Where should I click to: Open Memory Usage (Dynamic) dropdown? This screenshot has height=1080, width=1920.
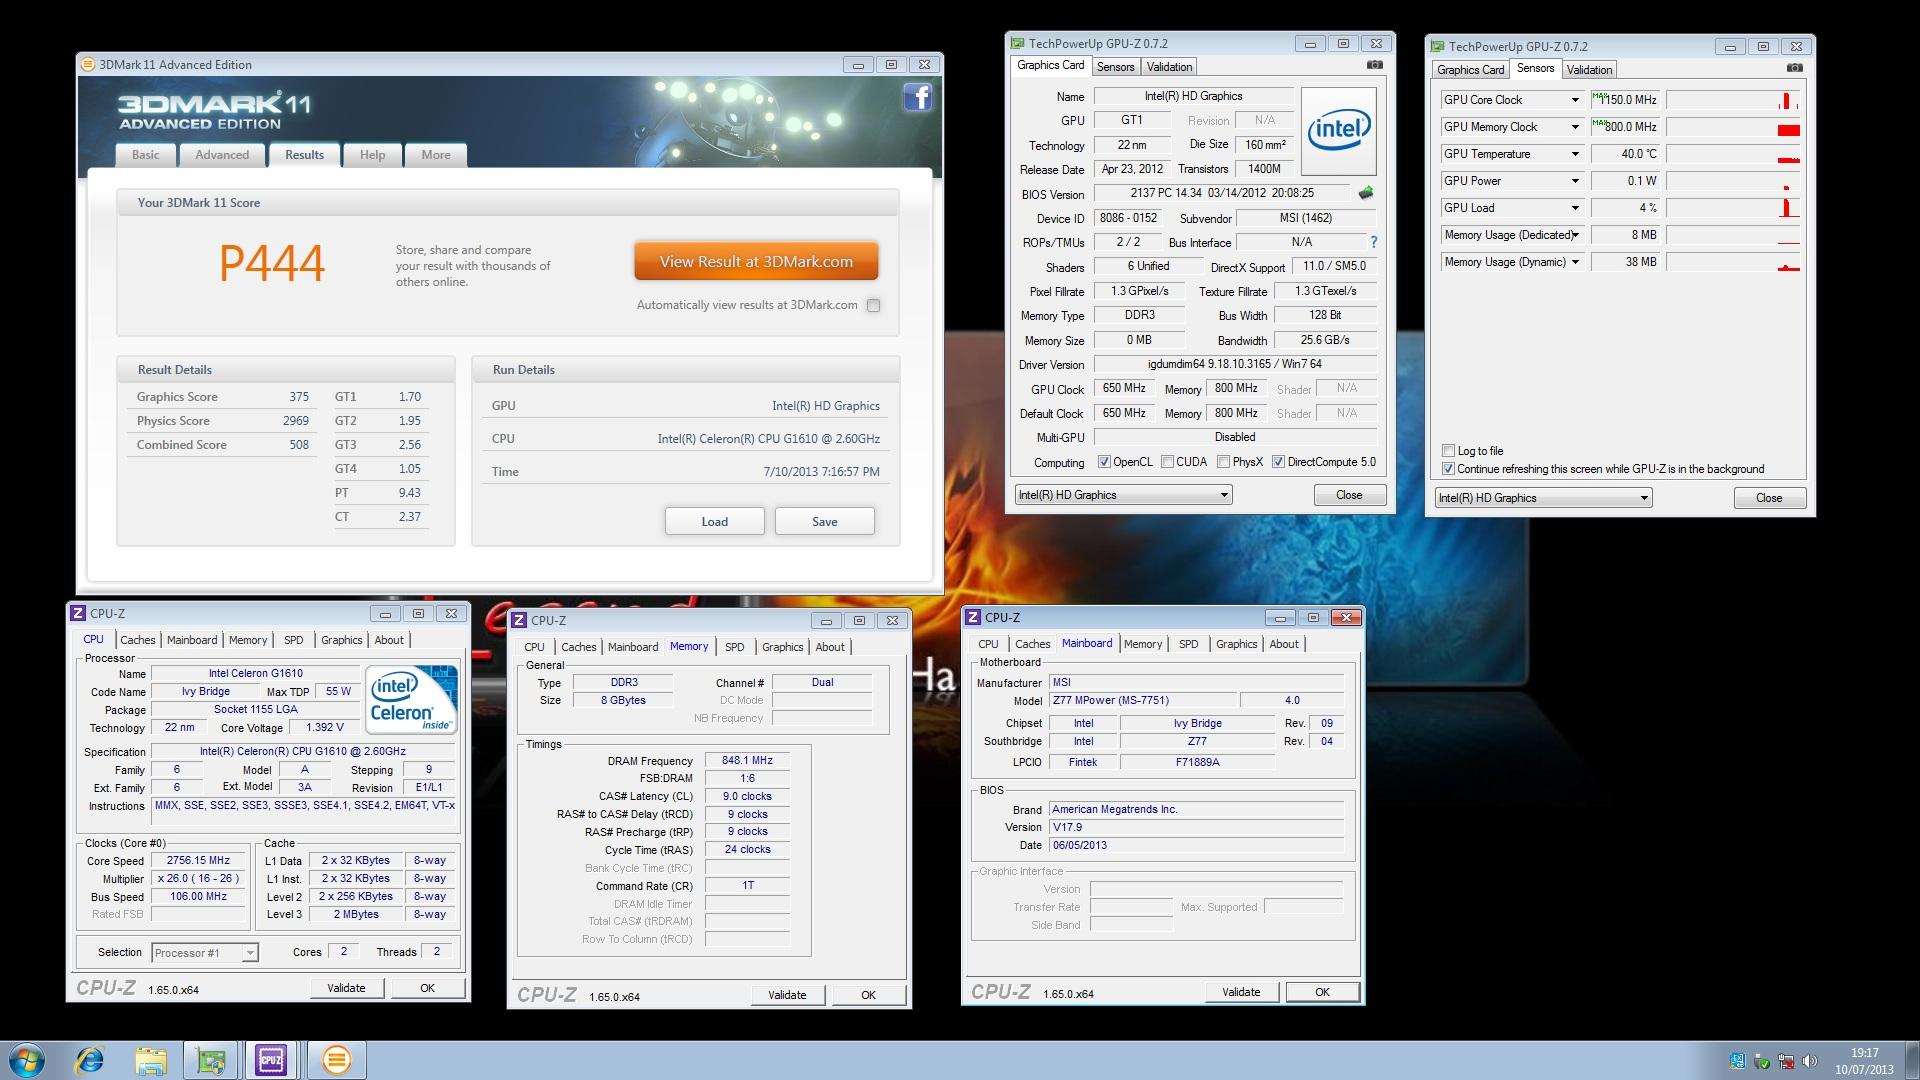(1575, 262)
